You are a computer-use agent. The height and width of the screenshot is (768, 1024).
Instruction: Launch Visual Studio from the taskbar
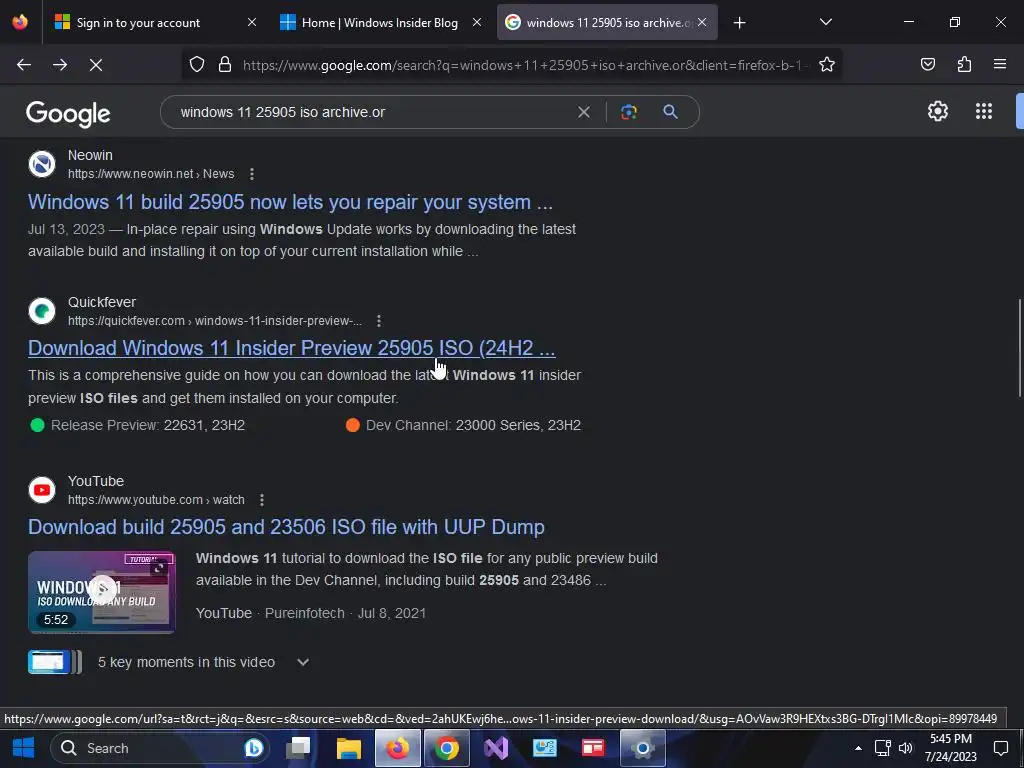click(496, 748)
